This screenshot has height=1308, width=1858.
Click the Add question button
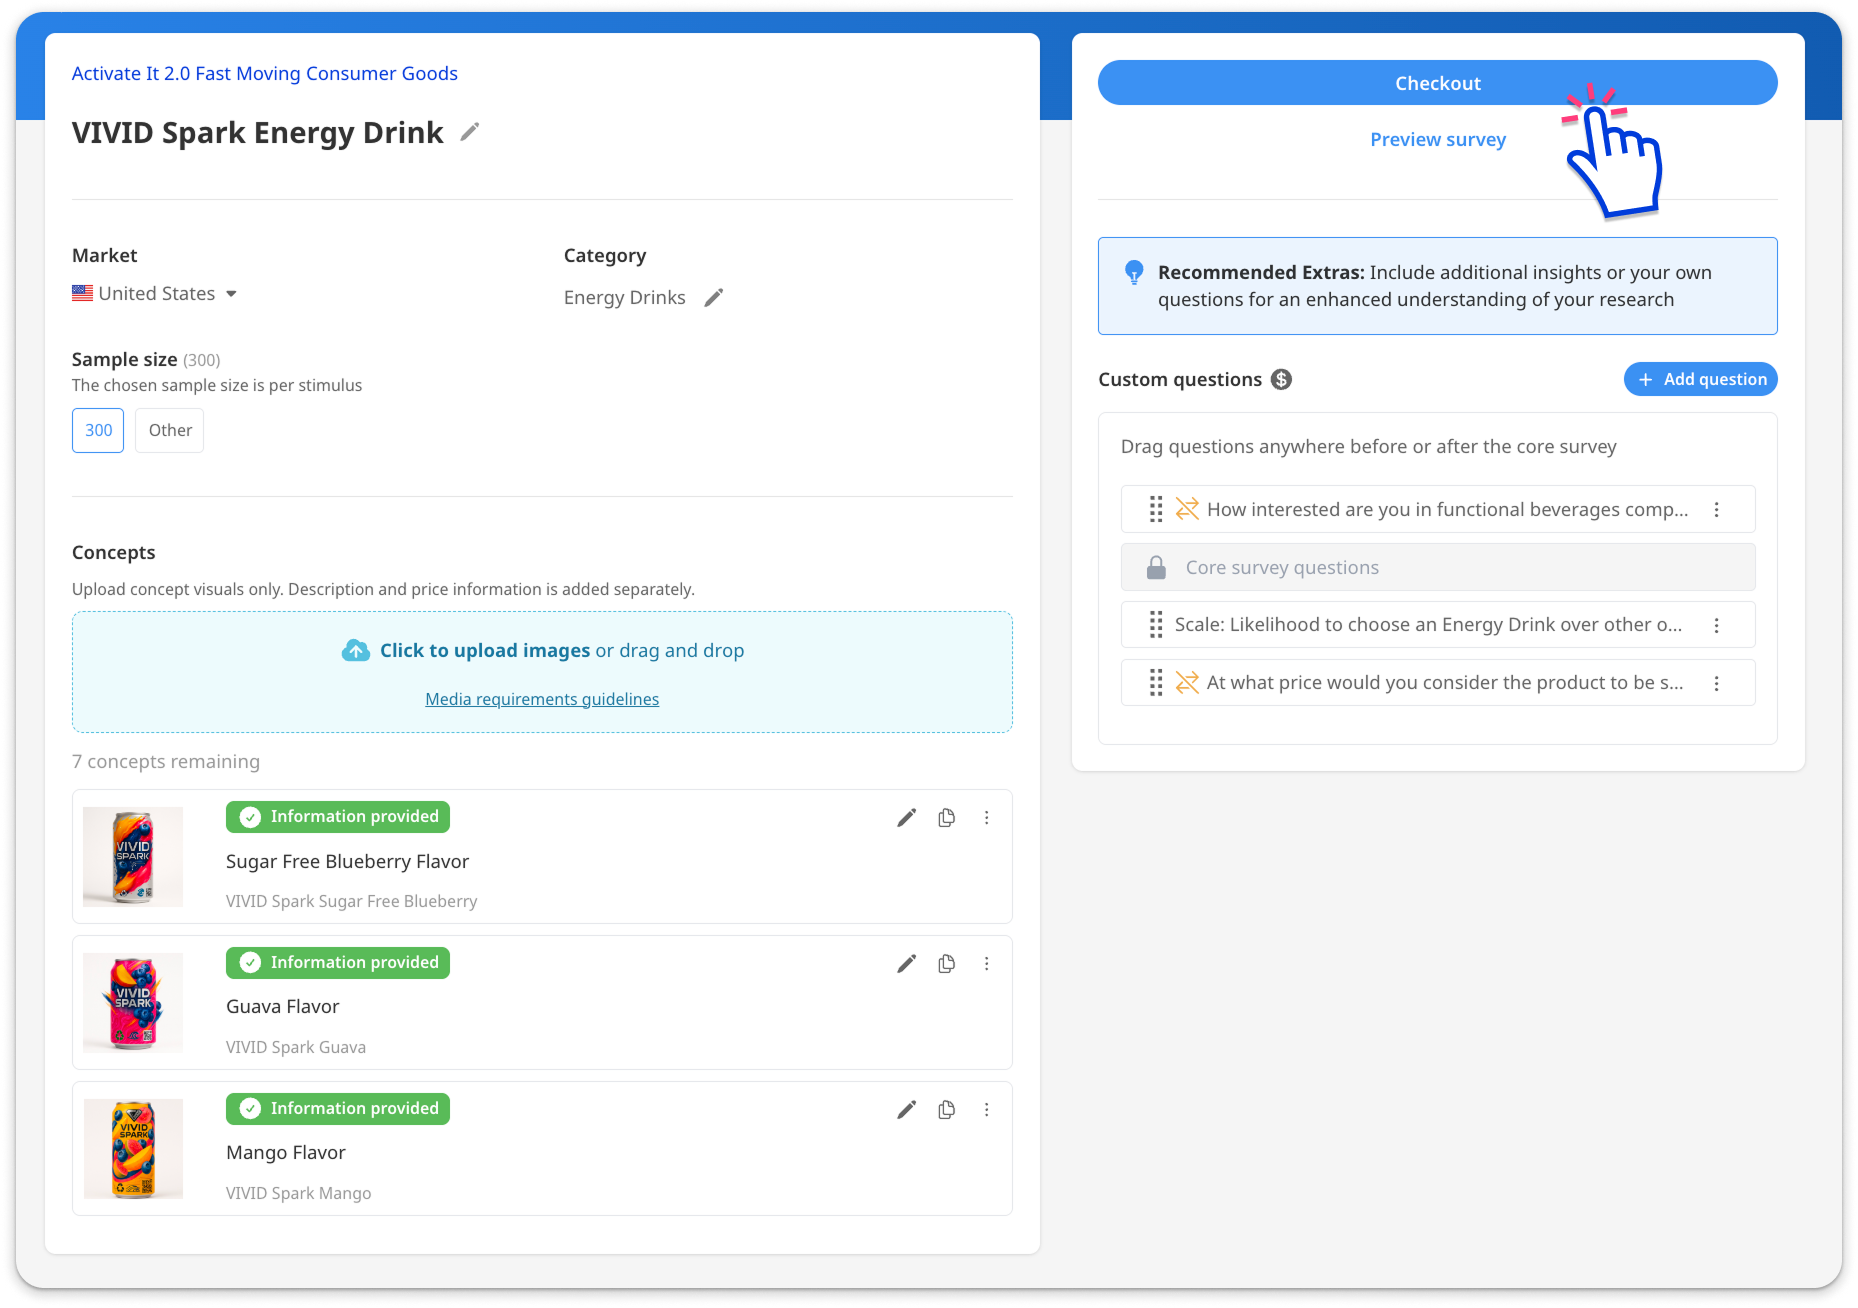pos(1700,379)
